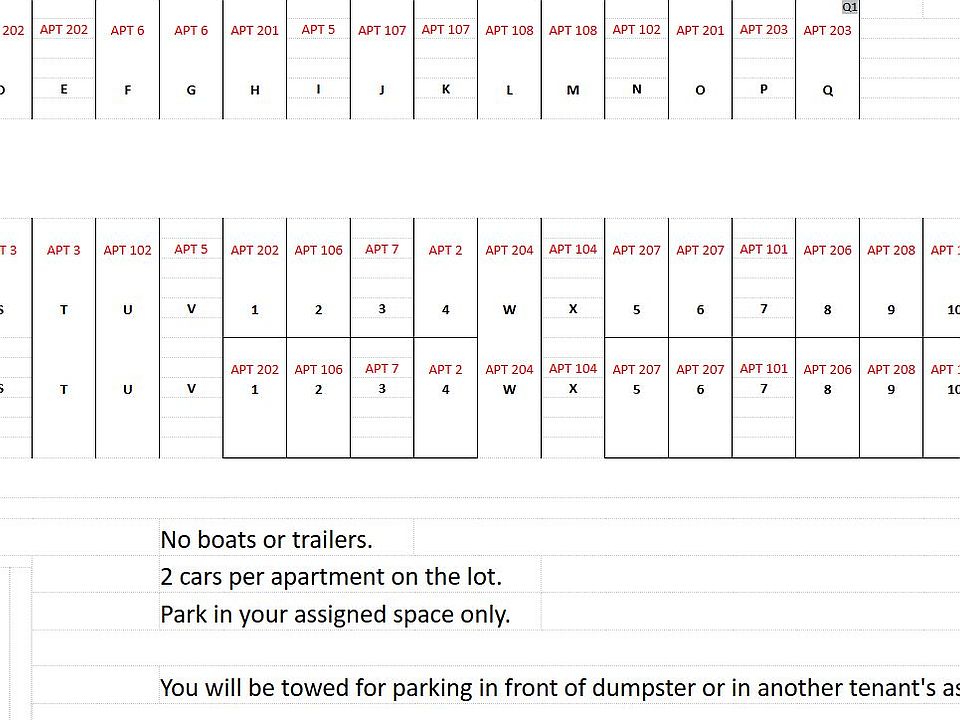This screenshot has height=720, width=960.
Task: Select the cell with letter M
Action: click(573, 90)
